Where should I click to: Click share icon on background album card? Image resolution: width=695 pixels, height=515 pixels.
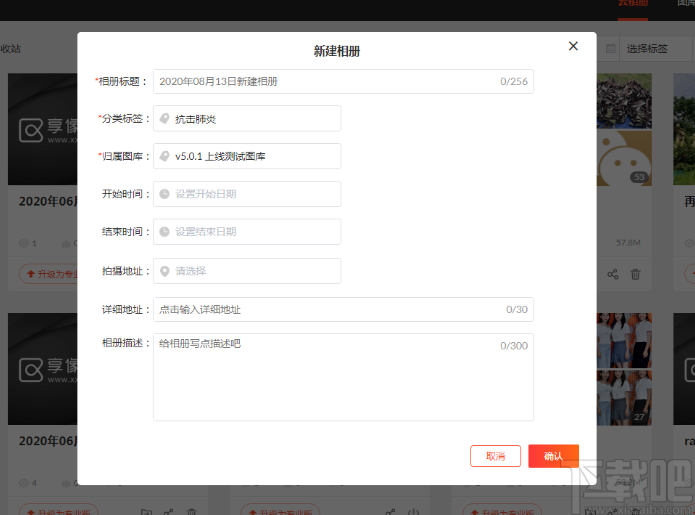pyautogui.click(x=613, y=274)
